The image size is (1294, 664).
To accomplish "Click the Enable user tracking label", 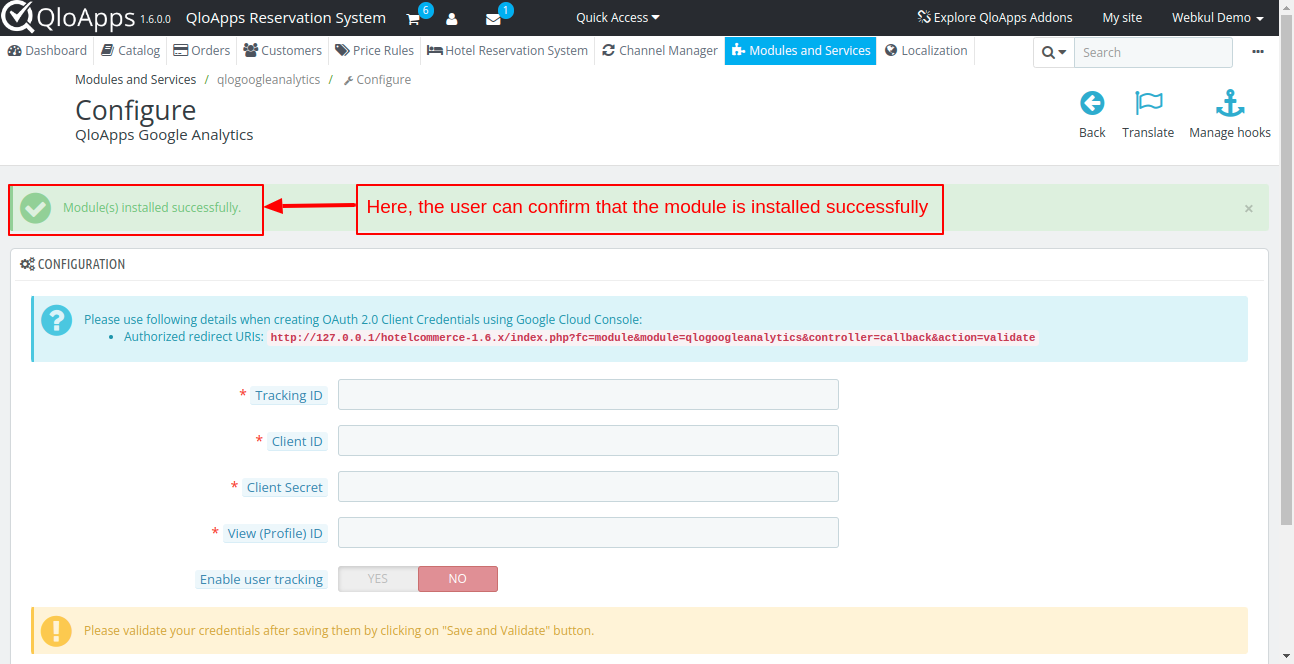I will click(261, 579).
